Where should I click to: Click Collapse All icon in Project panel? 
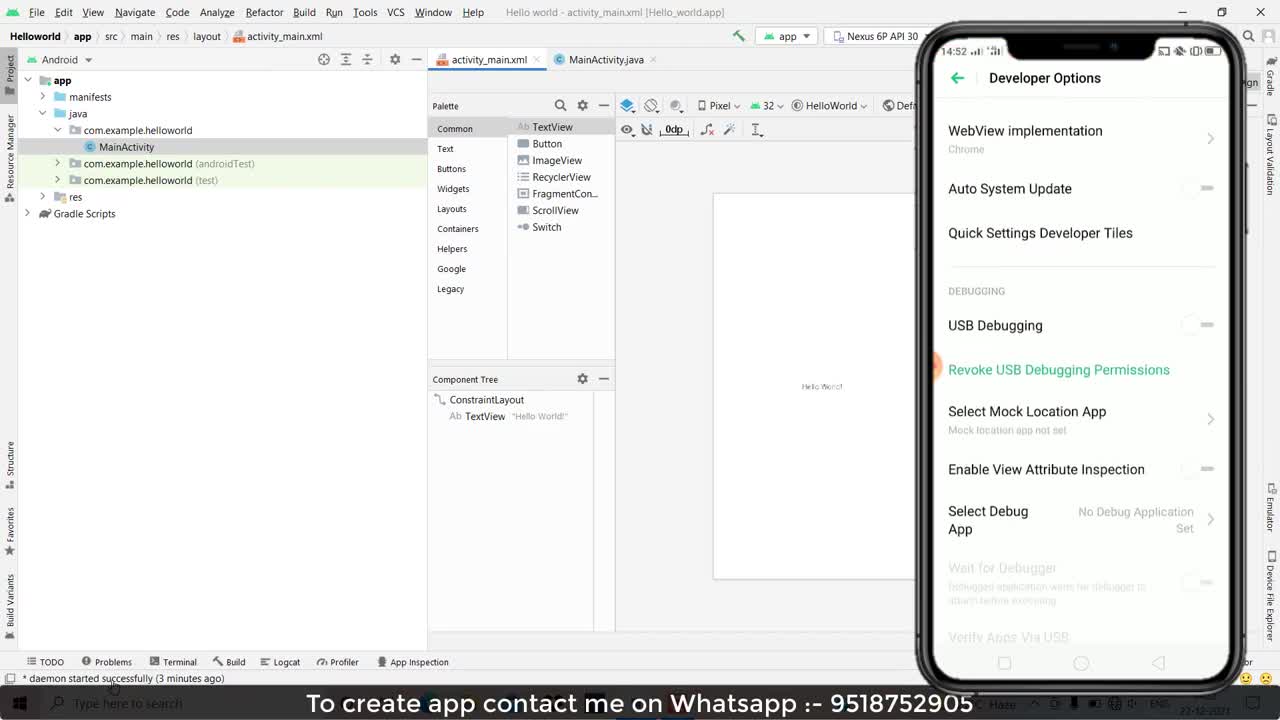pos(367,60)
